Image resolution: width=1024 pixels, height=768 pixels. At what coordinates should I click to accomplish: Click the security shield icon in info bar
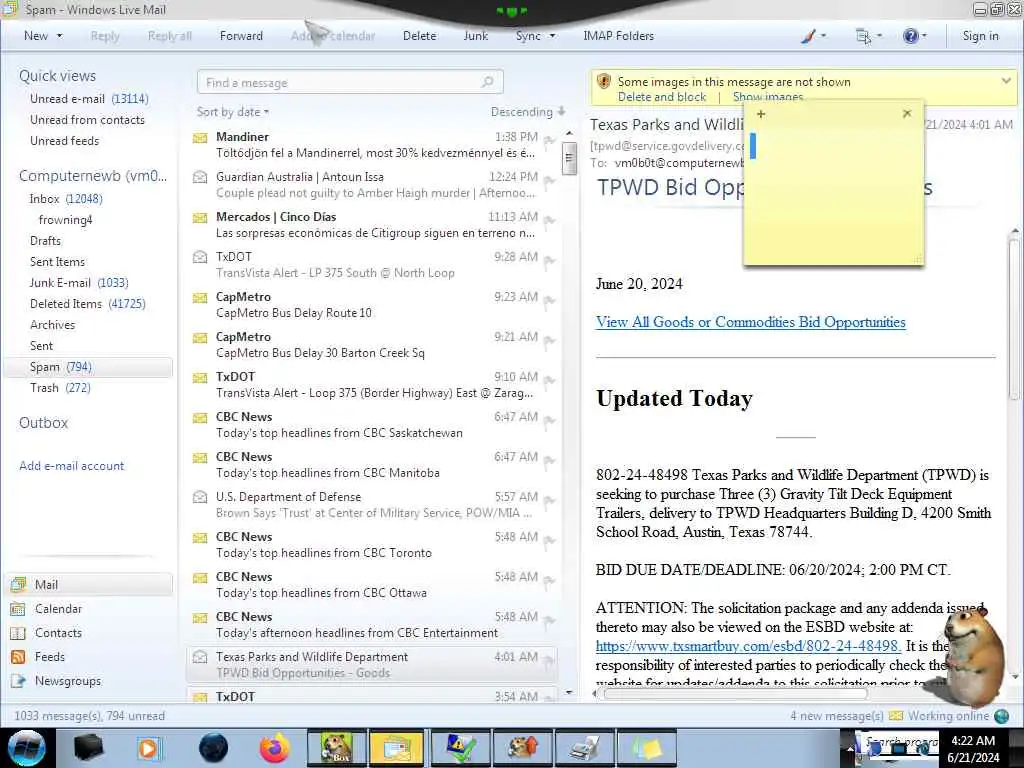603,82
